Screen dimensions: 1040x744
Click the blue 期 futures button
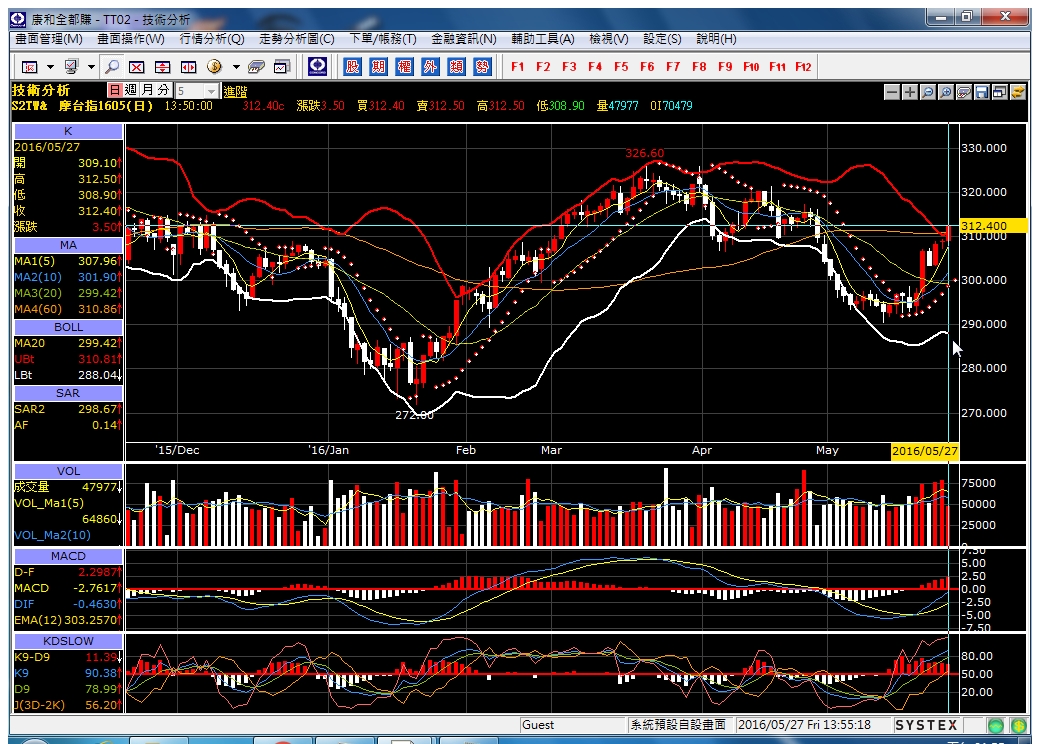point(378,66)
